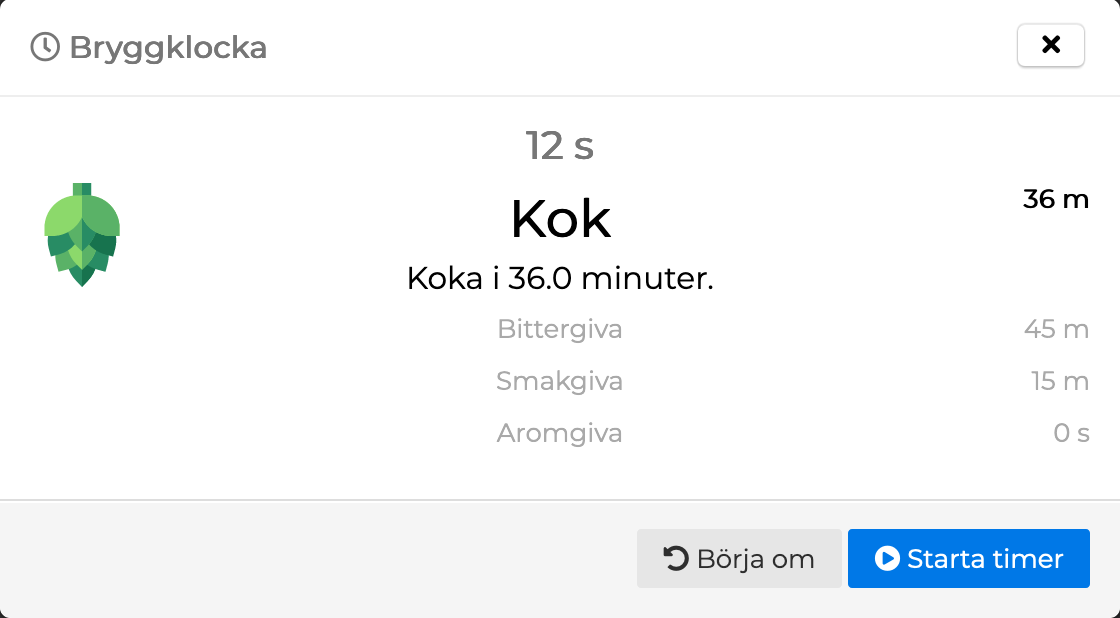This screenshot has width=1120, height=618.
Task: Click empty header area between title and X
Action: [x=640, y=47]
